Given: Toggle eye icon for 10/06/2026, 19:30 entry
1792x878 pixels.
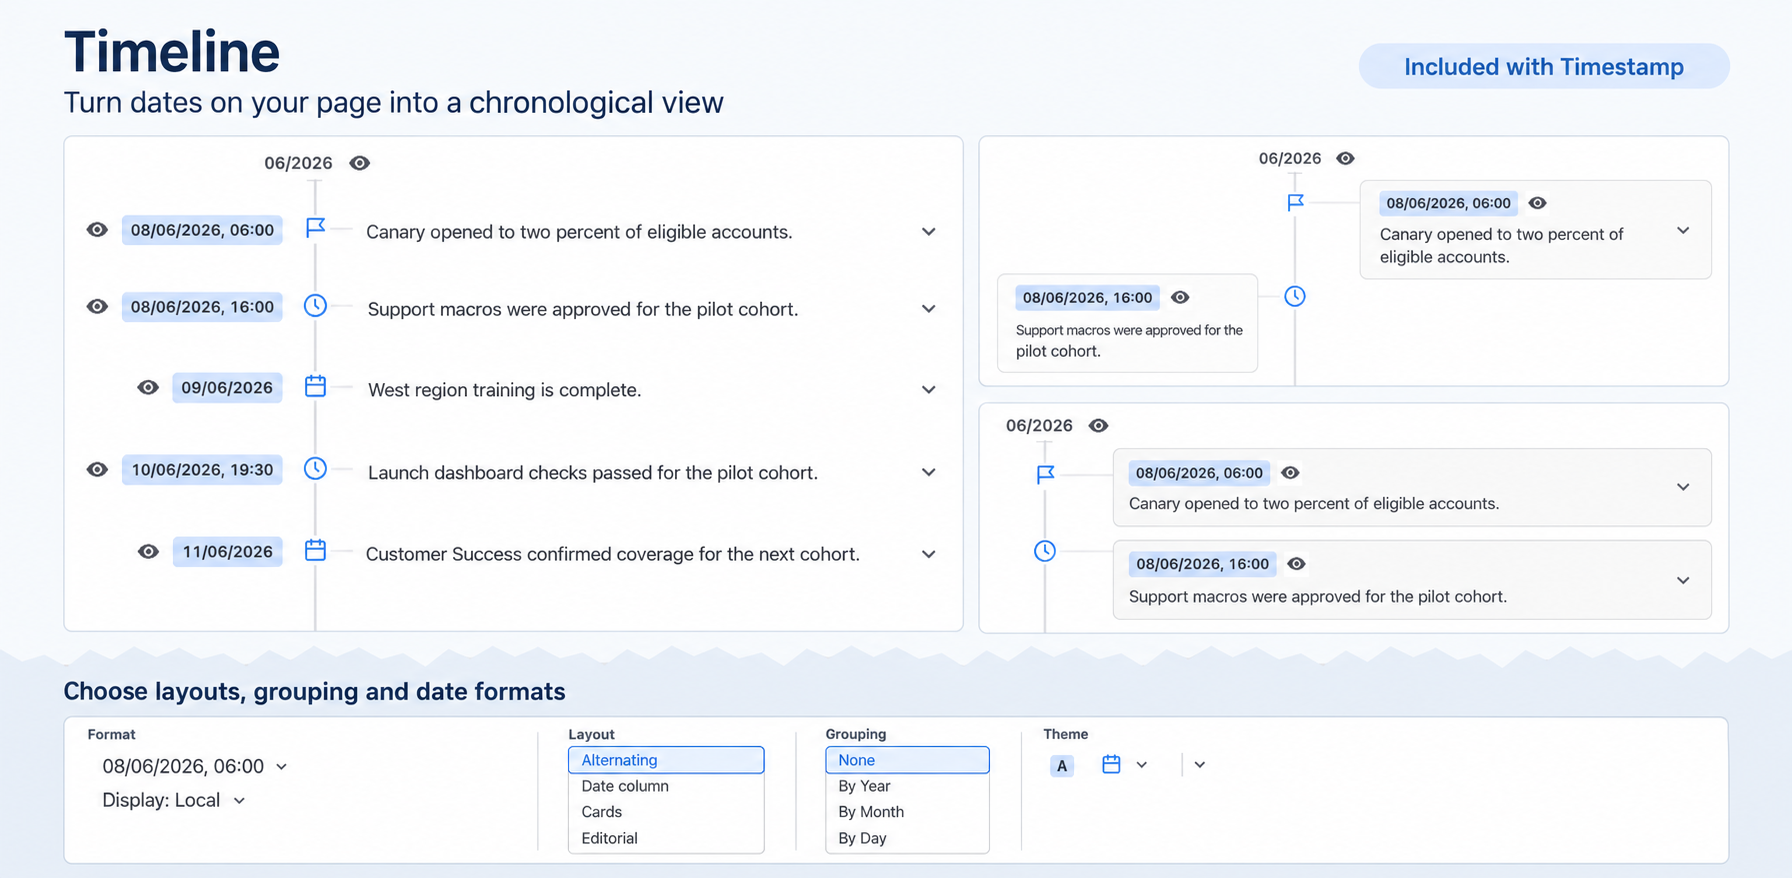Looking at the screenshot, I should point(97,470).
